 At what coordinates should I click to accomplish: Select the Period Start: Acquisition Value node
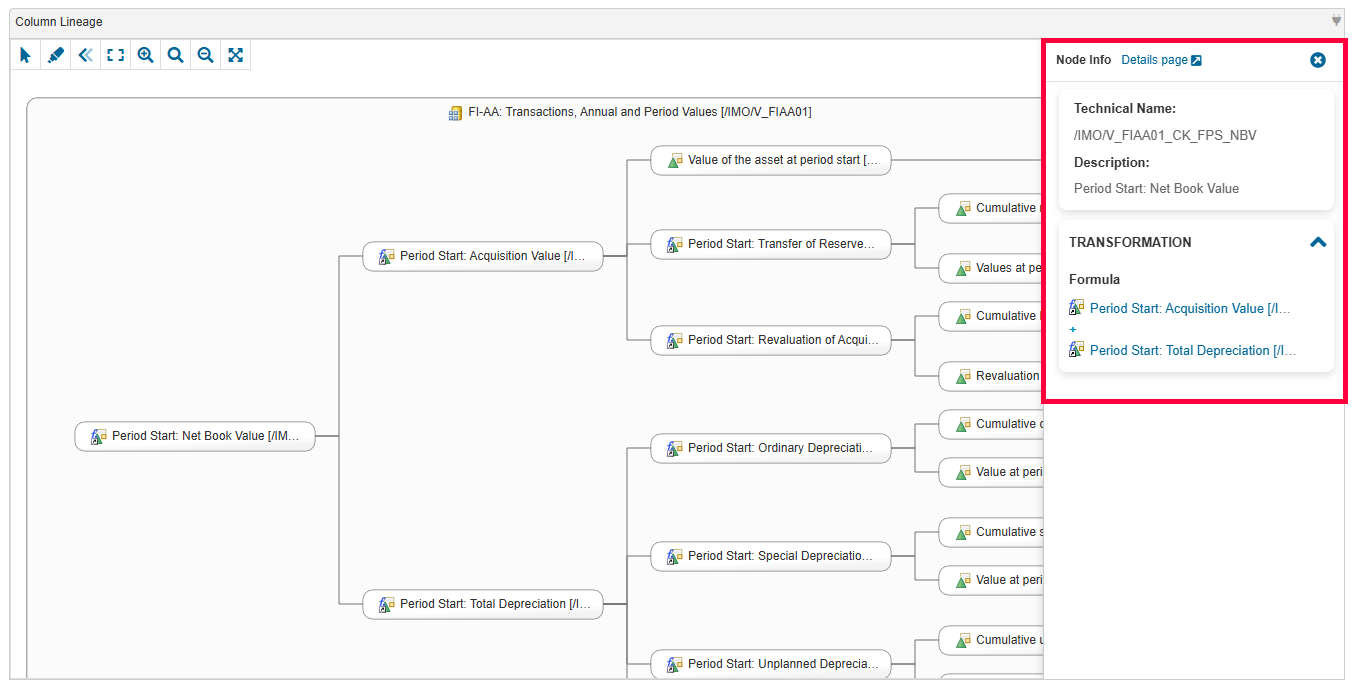pyautogui.click(x=483, y=256)
